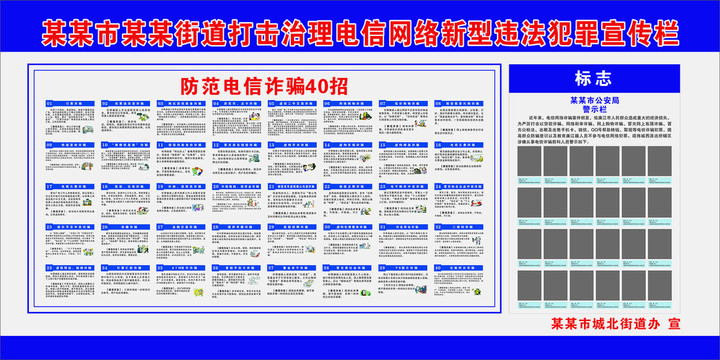Screen dimensions: 720x360
Task: Select the blue header bar numbered 12
Action: pos(236,145)
